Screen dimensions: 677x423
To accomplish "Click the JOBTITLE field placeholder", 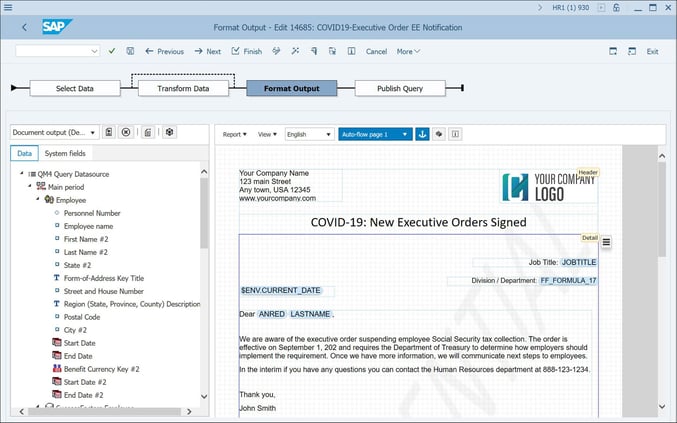I will [579, 262].
